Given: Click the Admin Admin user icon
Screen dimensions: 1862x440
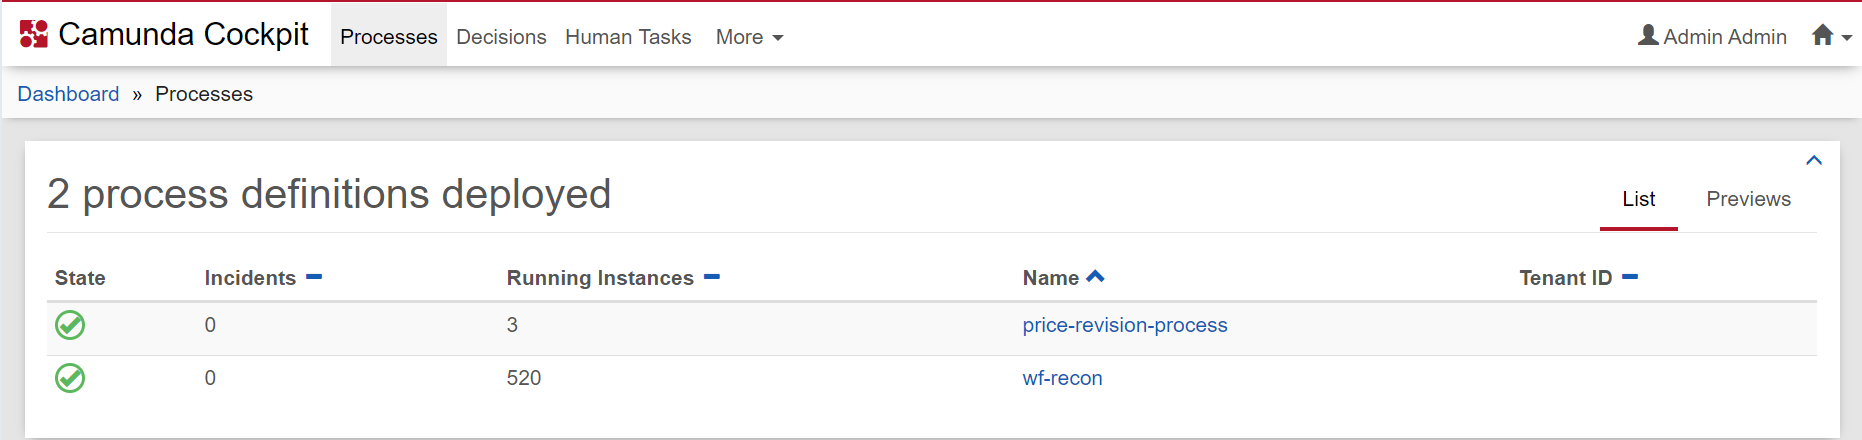Looking at the screenshot, I should pos(1648,36).
